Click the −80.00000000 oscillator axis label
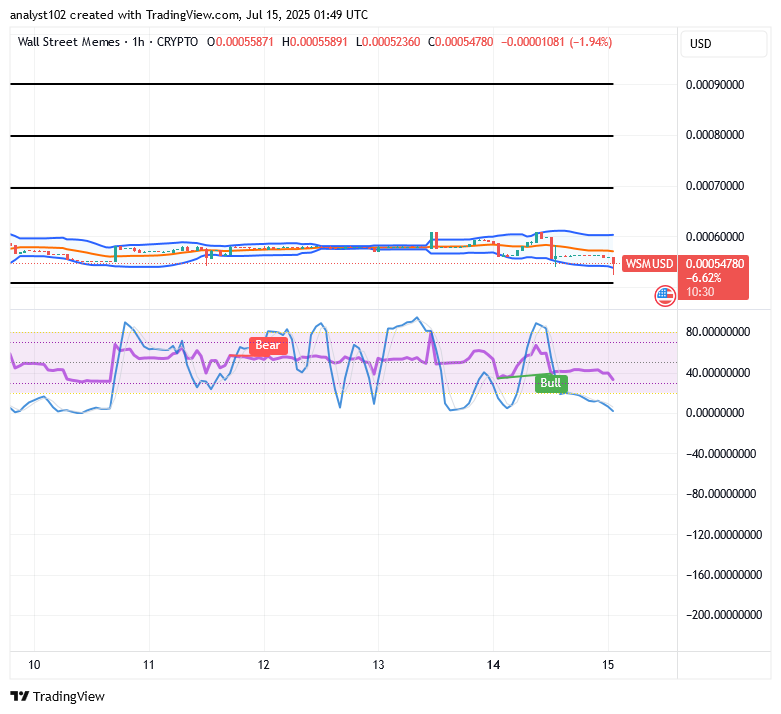The image size is (781, 714). click(721, 494)
